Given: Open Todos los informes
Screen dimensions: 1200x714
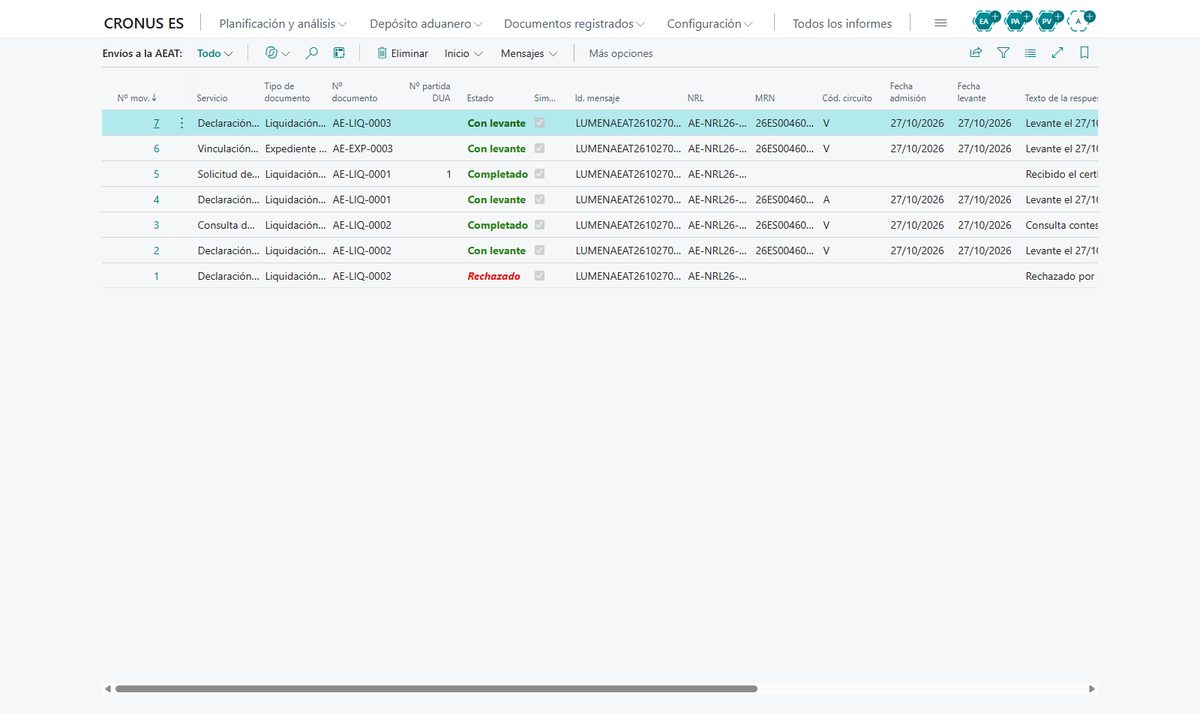Looking at the screenshot, I should pos(842,23).
